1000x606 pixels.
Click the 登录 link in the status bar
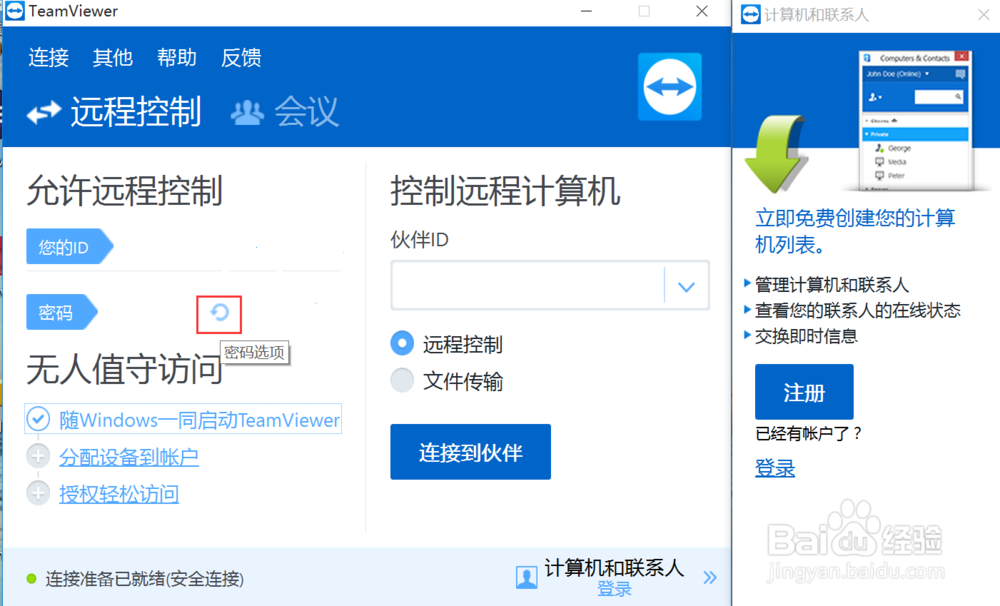(614, 589)
